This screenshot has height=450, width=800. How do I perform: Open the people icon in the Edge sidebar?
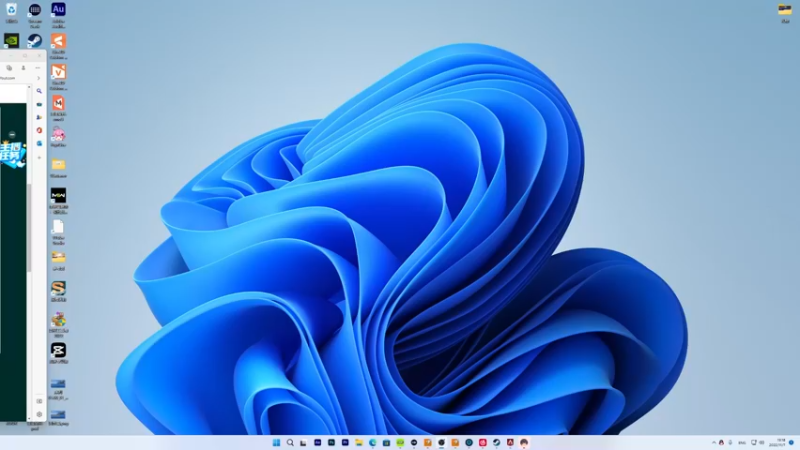coord(39,117)
